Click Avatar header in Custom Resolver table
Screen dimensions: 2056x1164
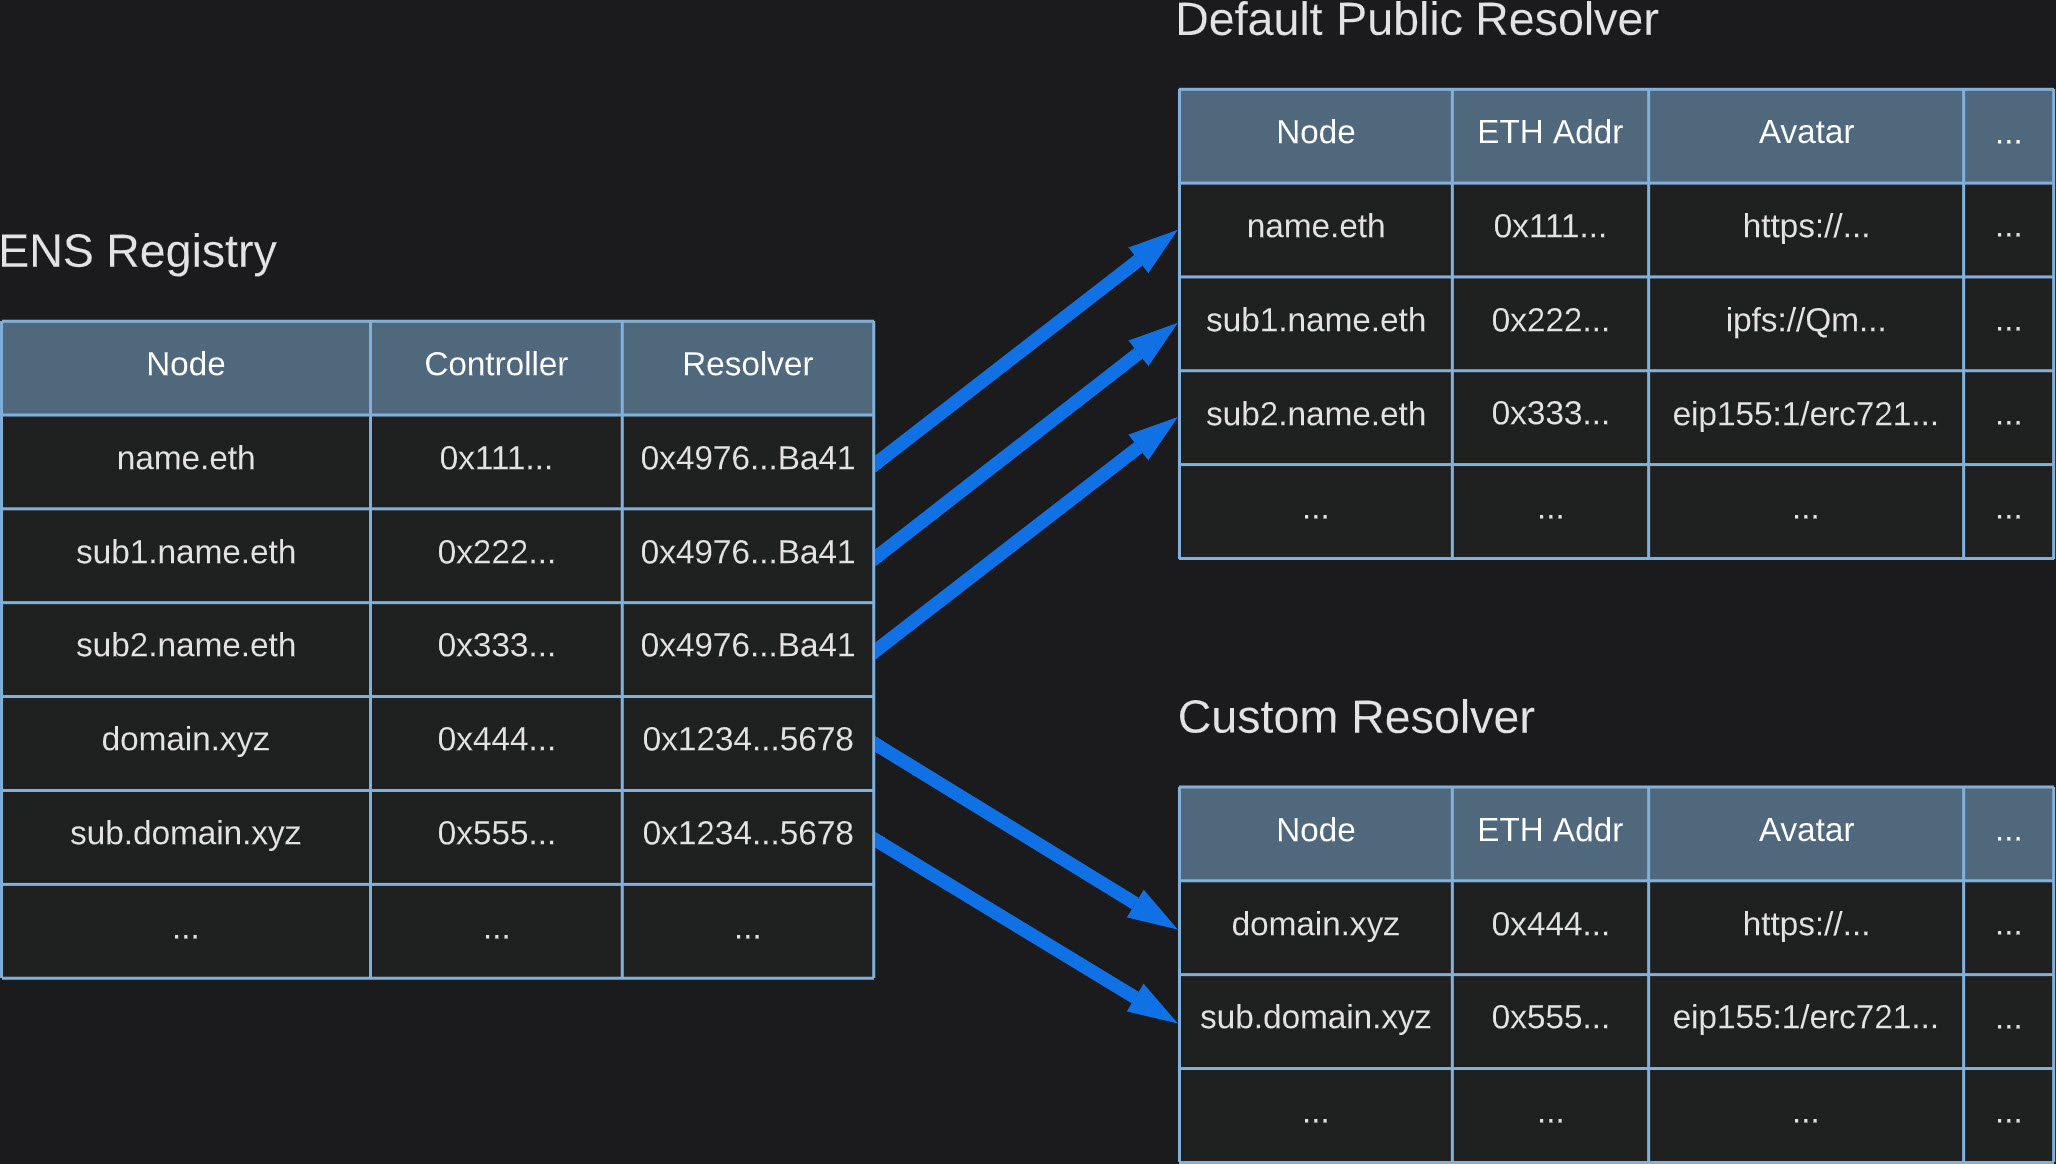pyautogui.click(x=1805, y=830)
